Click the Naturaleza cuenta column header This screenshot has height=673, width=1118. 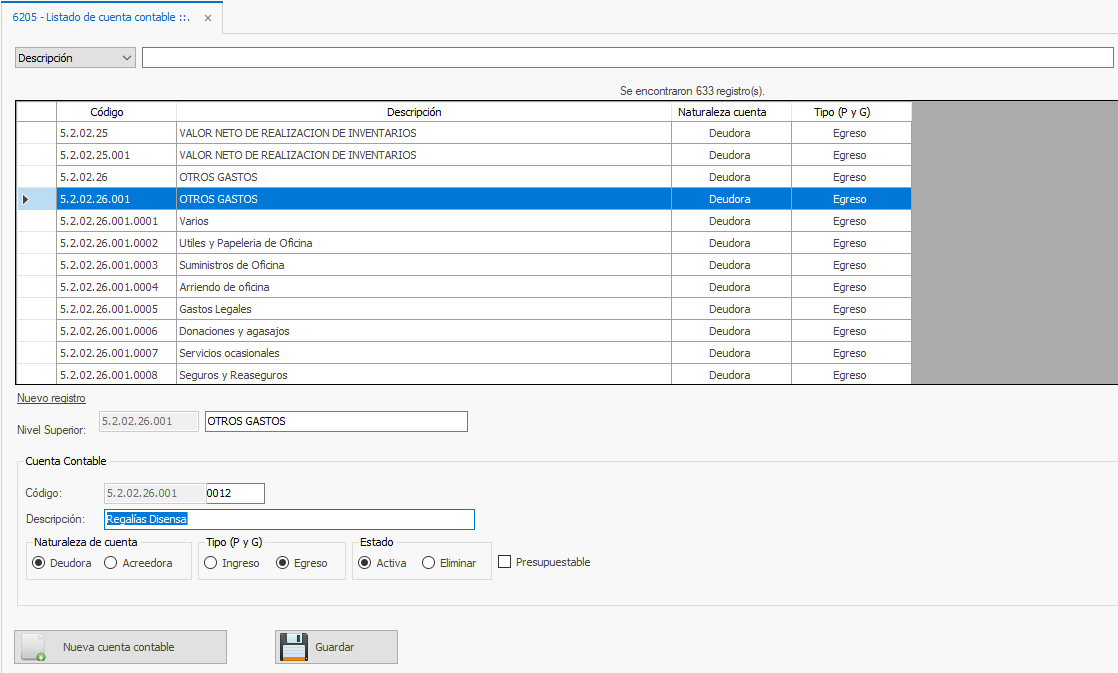point(730,112)
